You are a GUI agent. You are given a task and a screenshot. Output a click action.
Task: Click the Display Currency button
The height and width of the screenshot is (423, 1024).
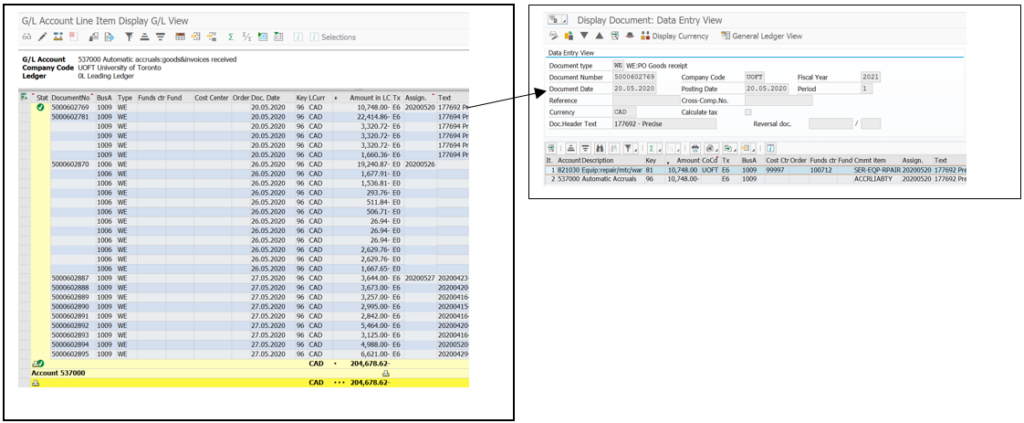click(x=675, y=36)
